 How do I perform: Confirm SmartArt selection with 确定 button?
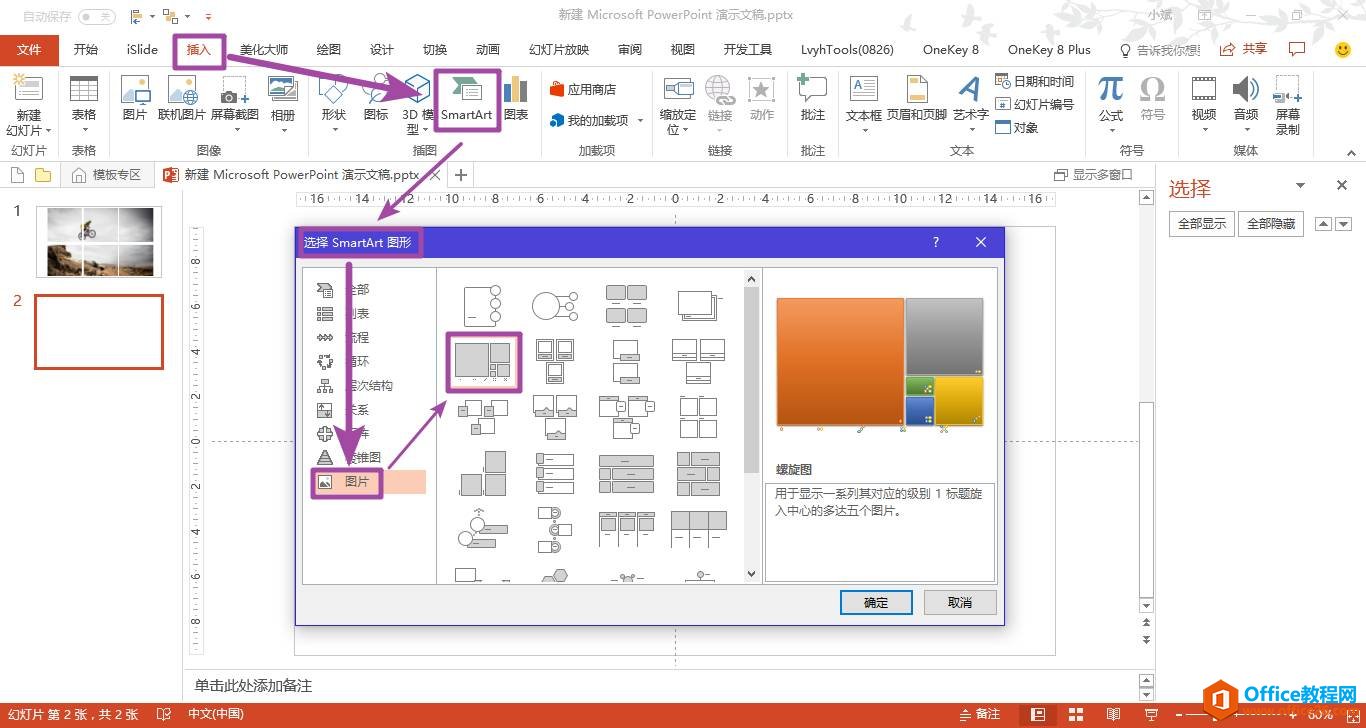coord(875,602)
